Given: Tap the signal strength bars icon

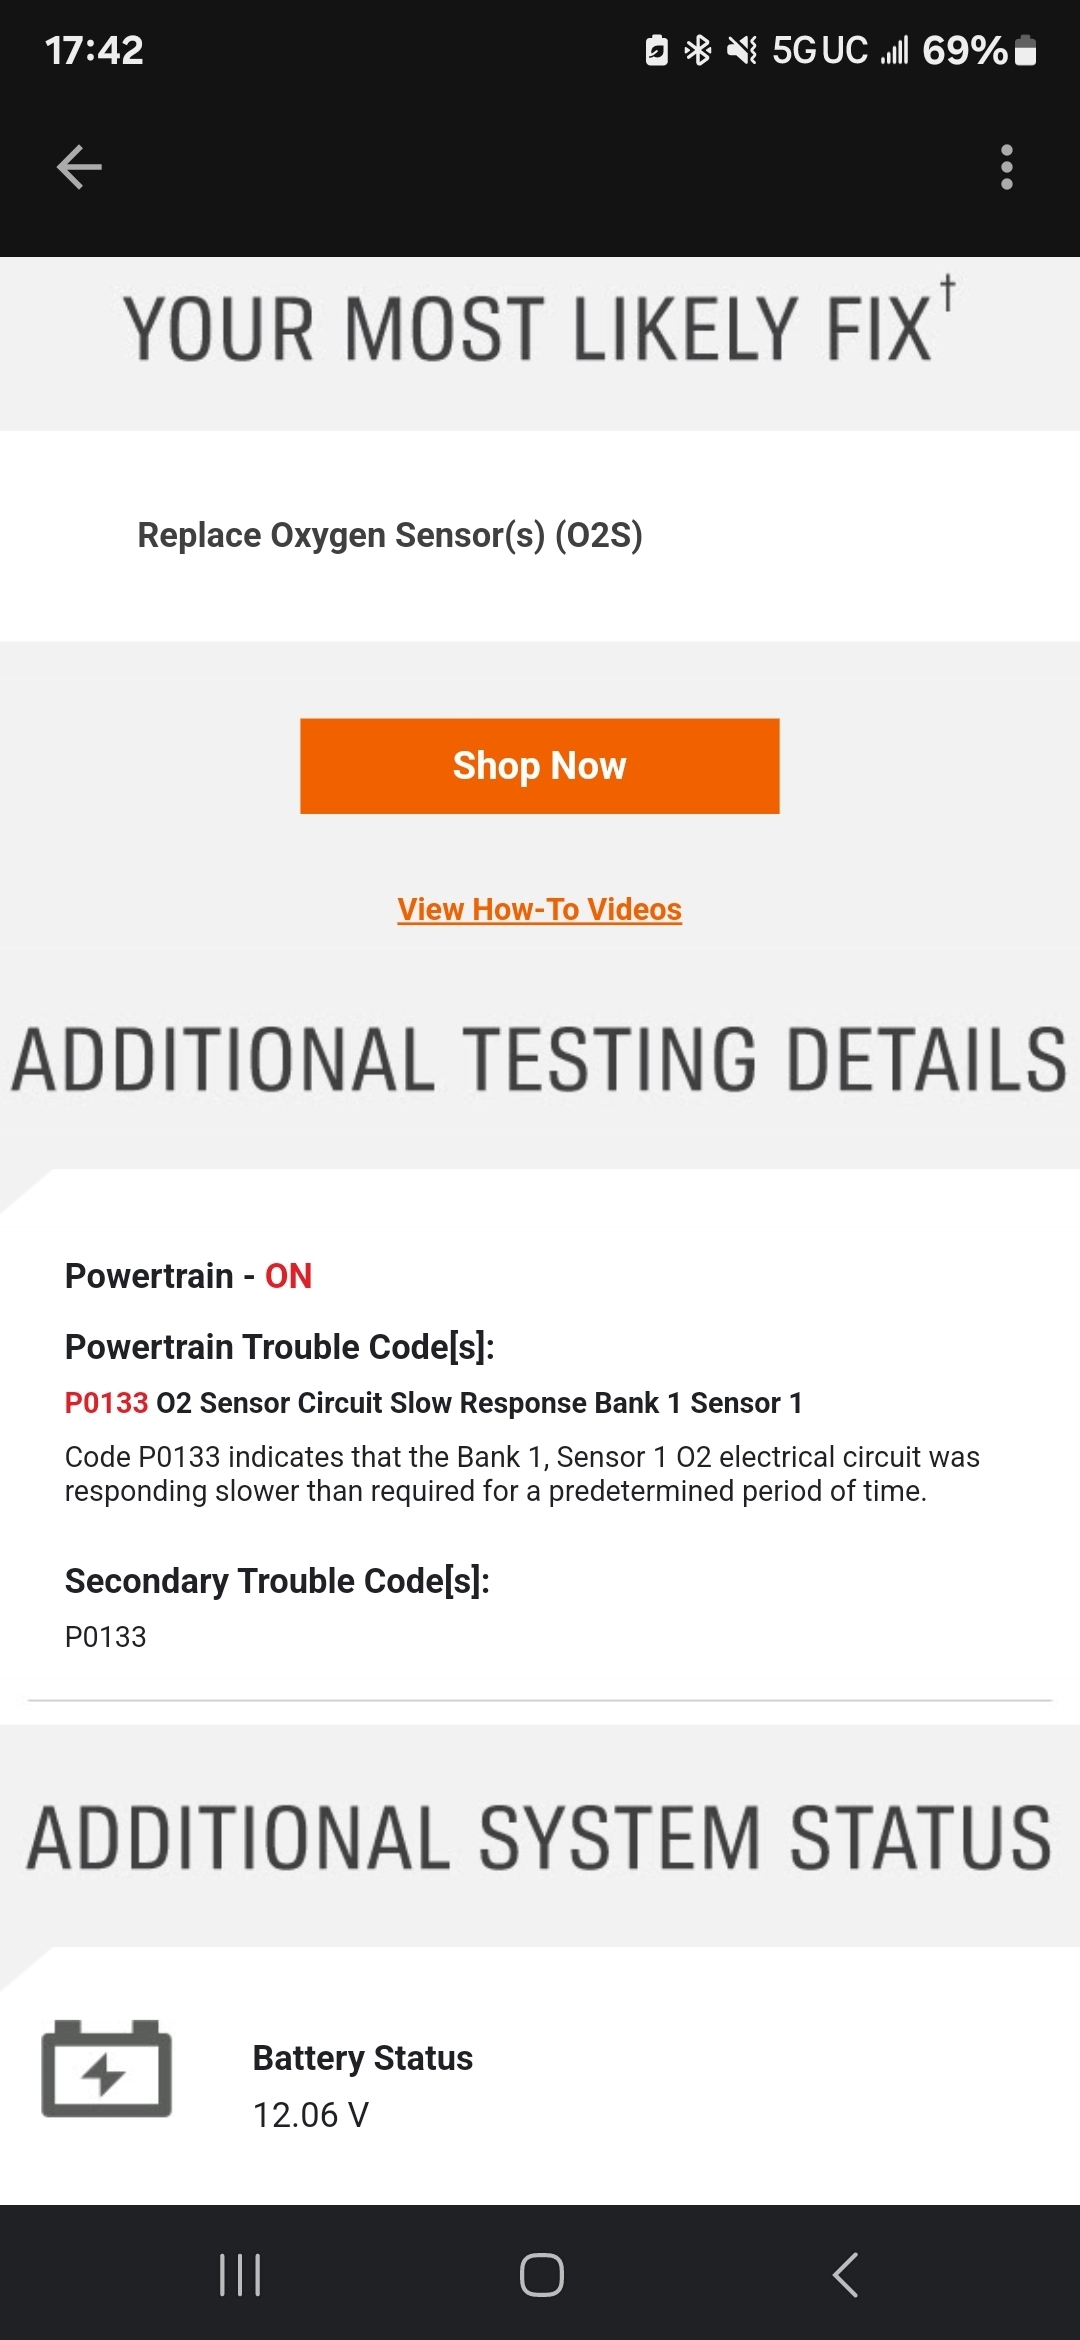Looking at the screenshot, I should click(x=894, y=50).
